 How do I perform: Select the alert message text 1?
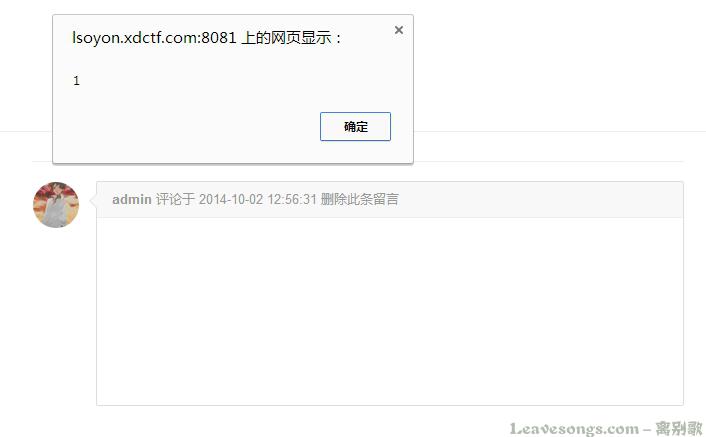click(77, 81)
